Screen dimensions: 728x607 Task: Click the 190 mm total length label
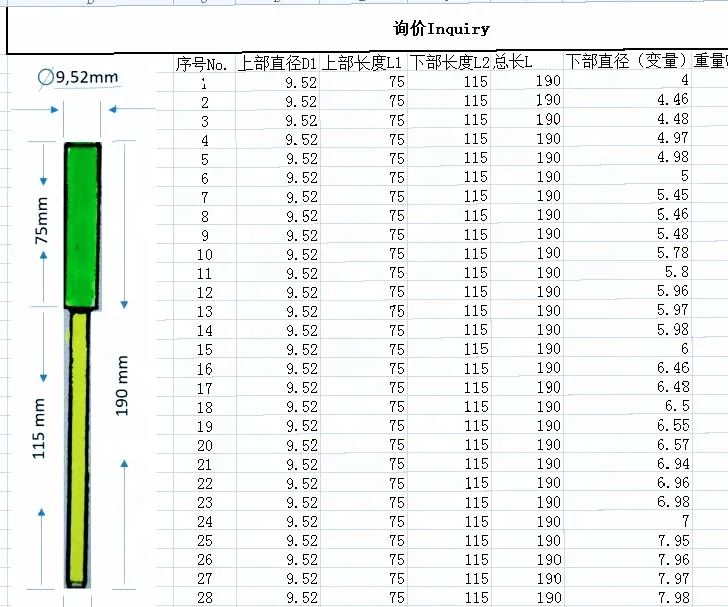click(x=121, y=385)
